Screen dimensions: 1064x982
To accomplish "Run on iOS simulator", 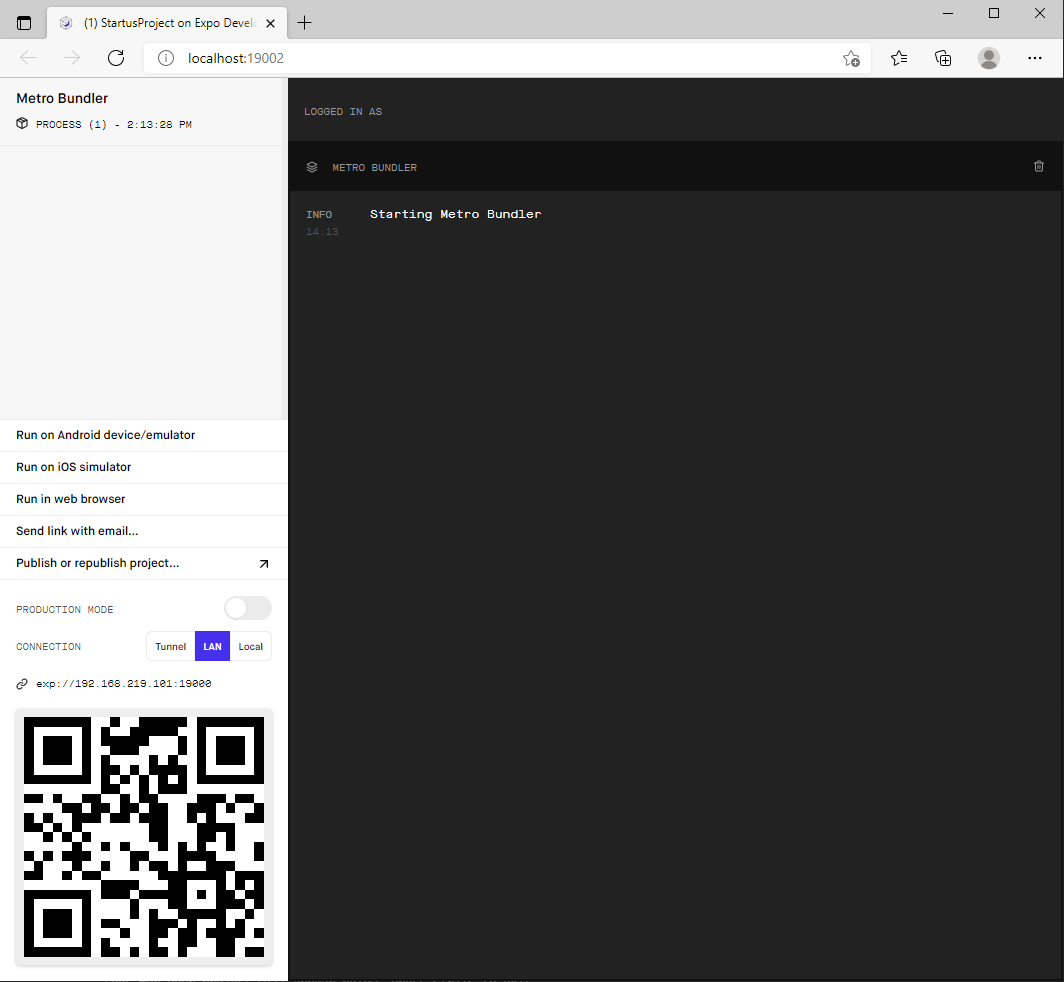I will point(144,467).
